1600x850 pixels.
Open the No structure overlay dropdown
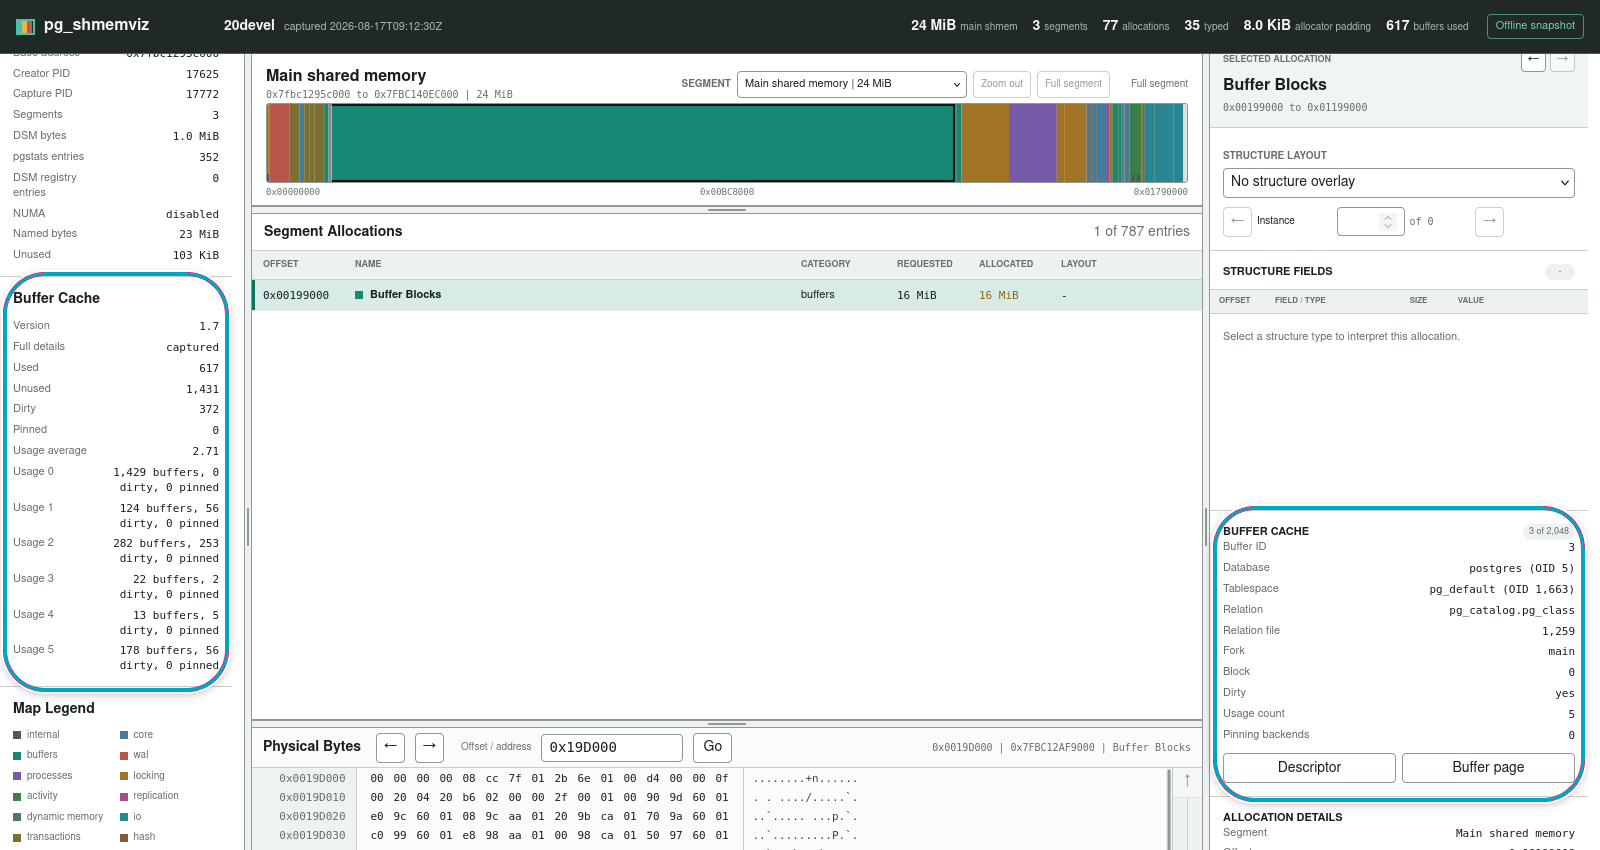(1398, 183)
